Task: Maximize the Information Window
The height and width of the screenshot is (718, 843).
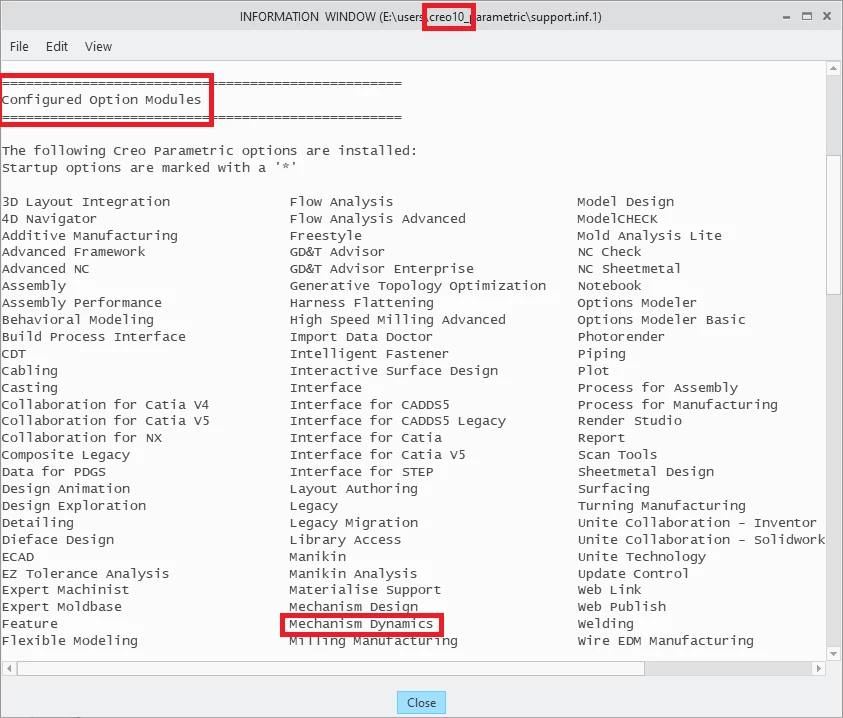Action: click(806, 17)
